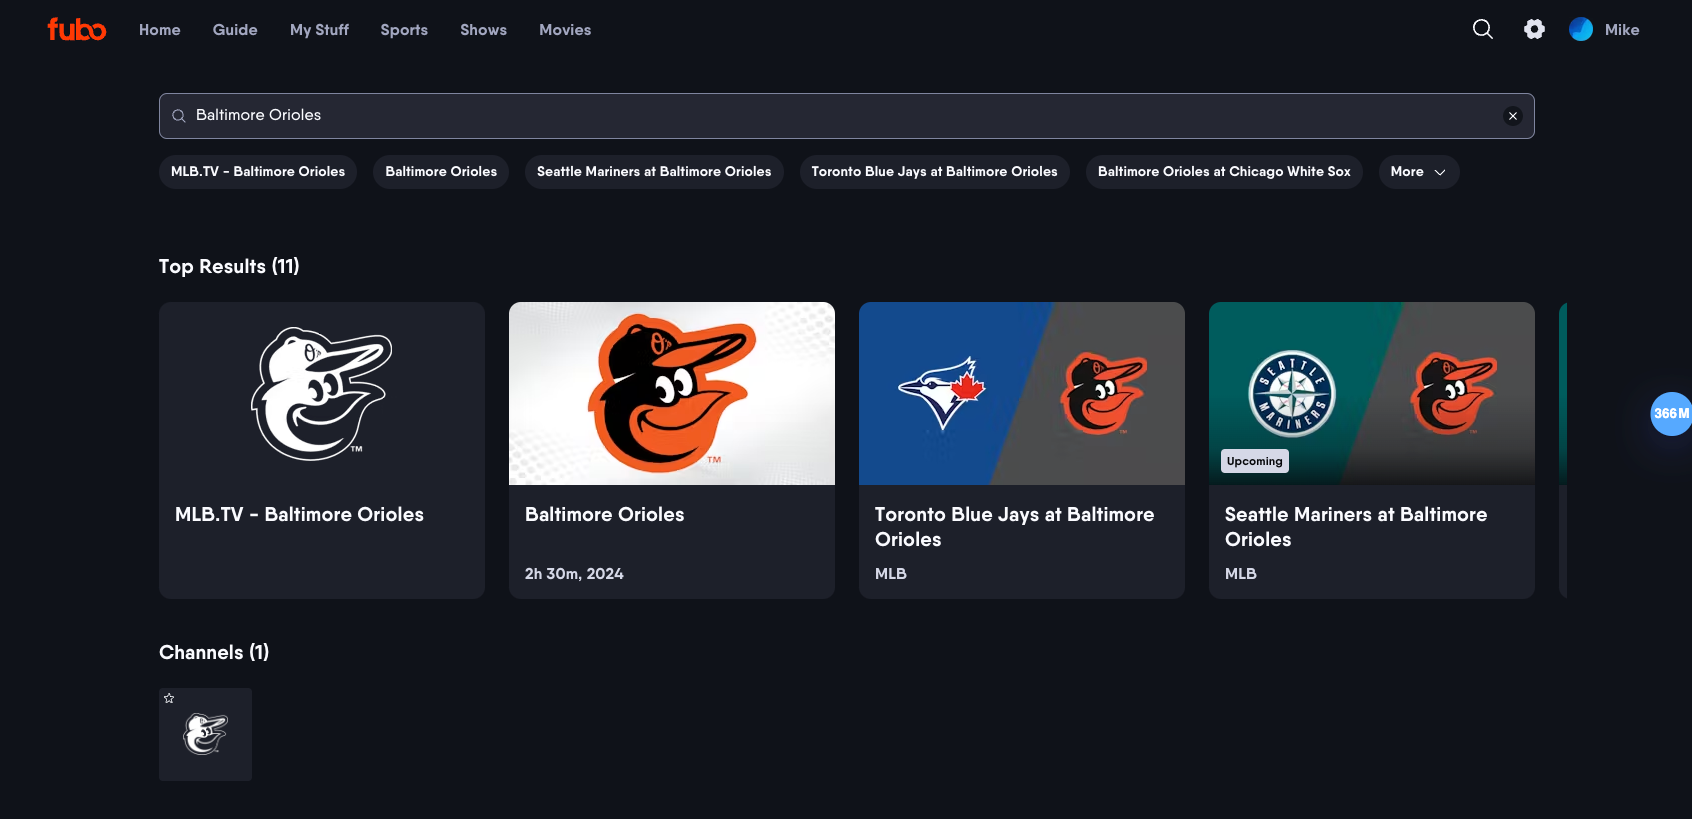The height and width of the screenshot is (819, 1692).
Task: Click the '2h 30m, 2024' text
Action: coord(574,574)
